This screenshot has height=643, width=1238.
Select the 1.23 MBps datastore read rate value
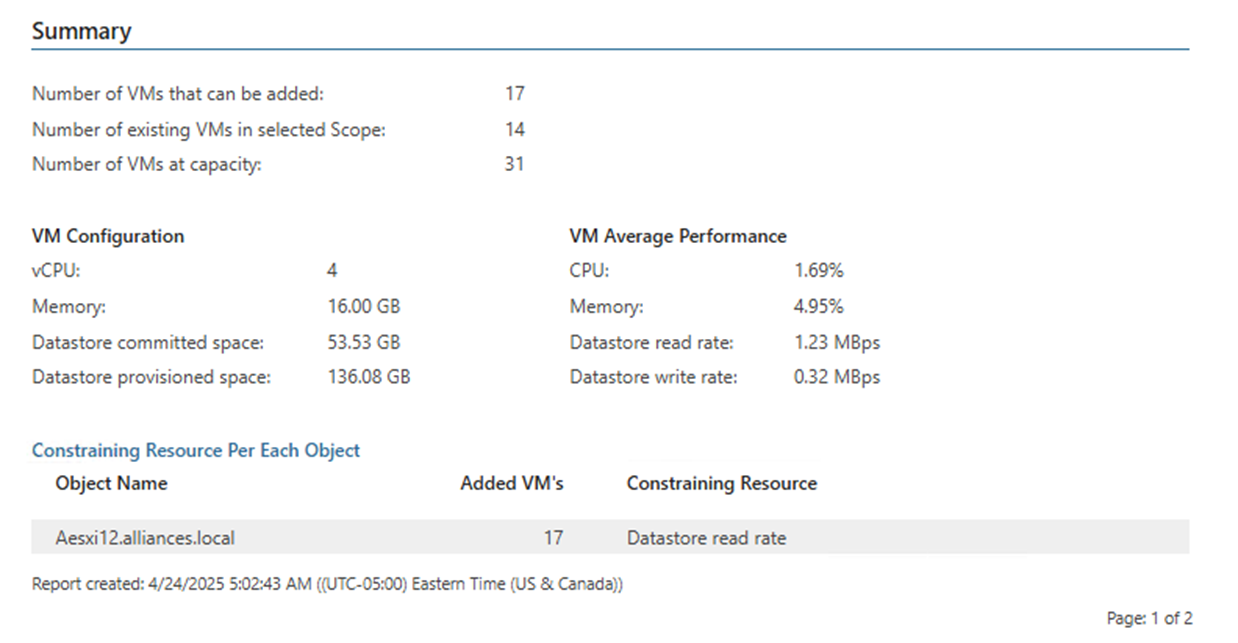coord(836,343)
